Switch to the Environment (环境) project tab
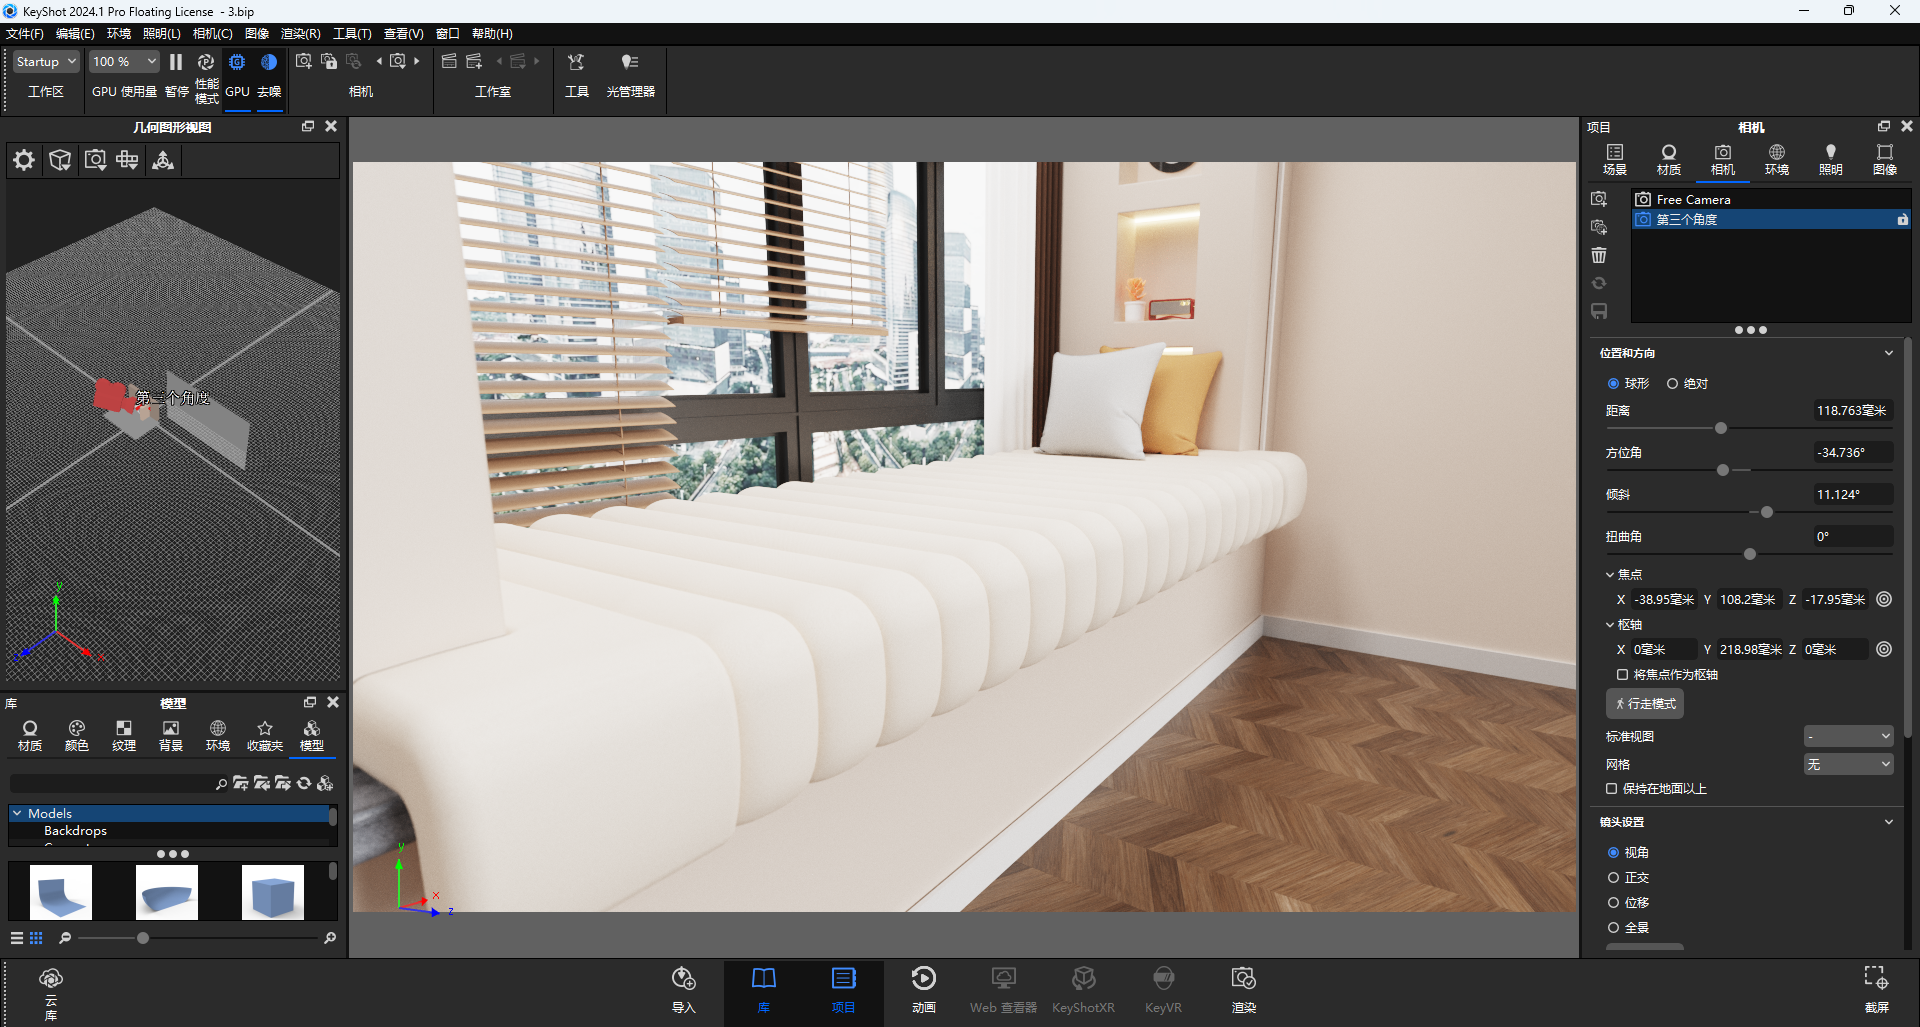 click(1777, 159)
